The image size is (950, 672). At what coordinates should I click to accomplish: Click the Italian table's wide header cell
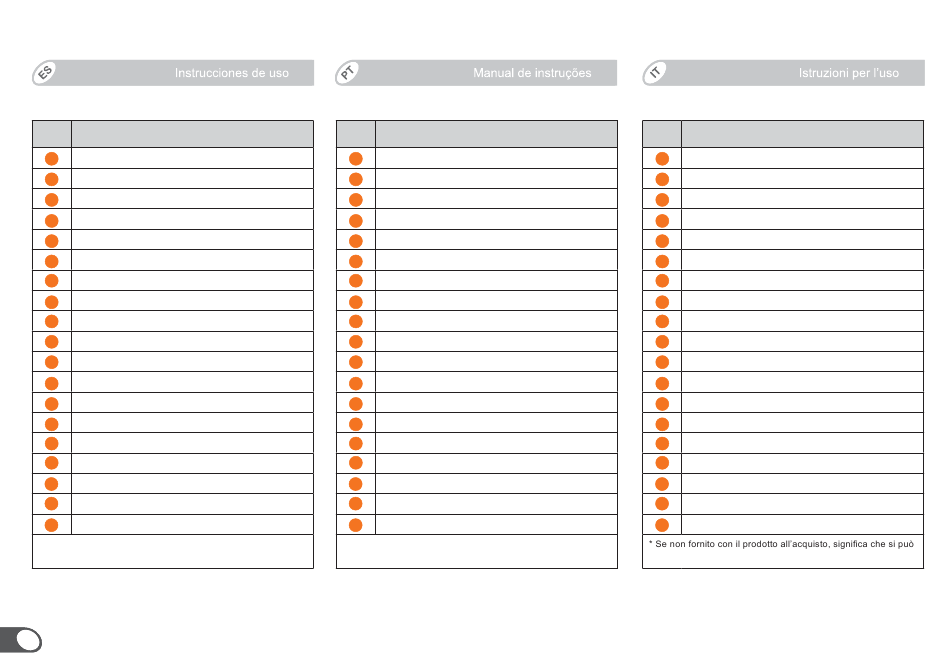point(802,134)
